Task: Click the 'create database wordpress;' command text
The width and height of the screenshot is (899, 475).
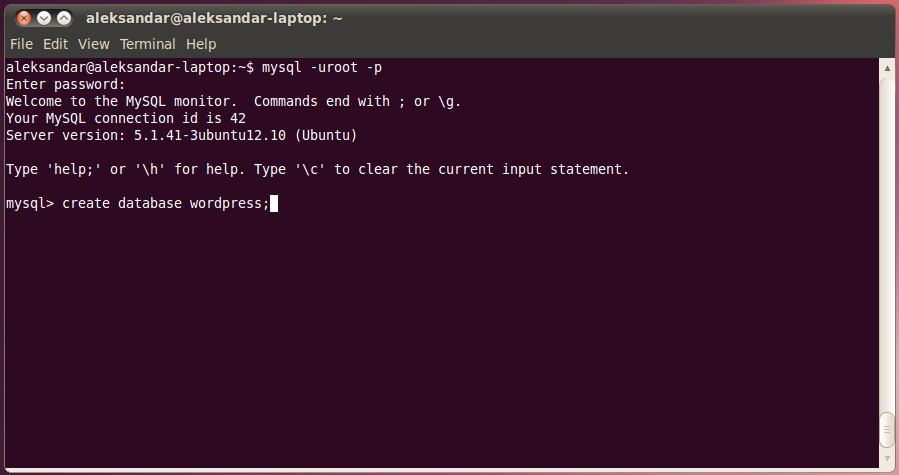Action: click(x=166, y=204)
